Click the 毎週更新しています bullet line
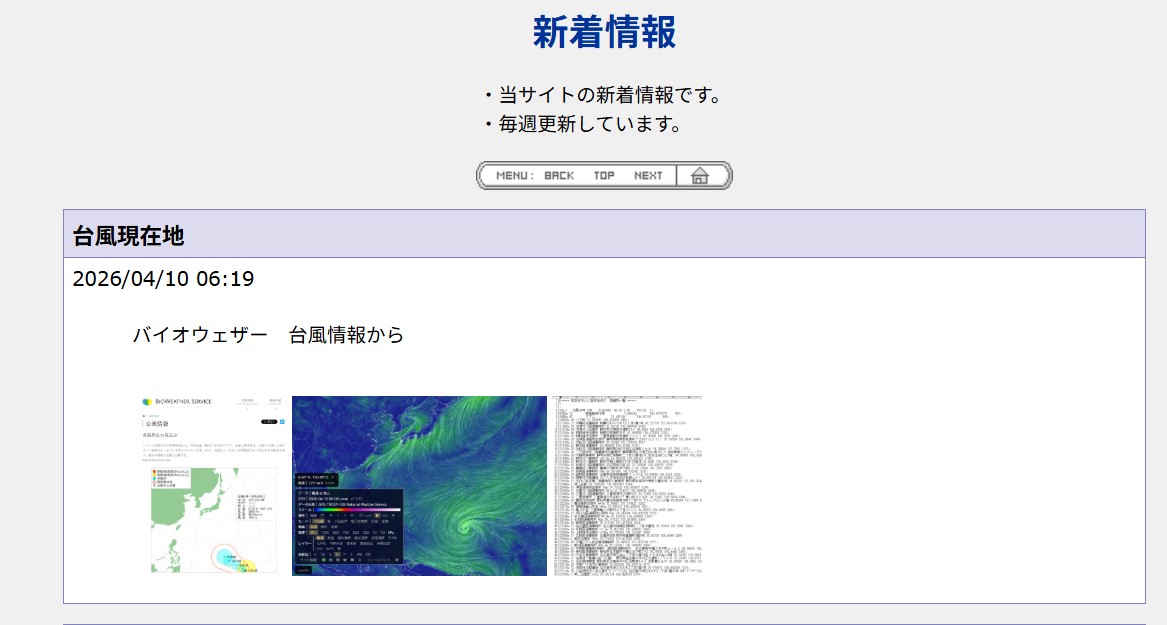 [x=582, y=124]
